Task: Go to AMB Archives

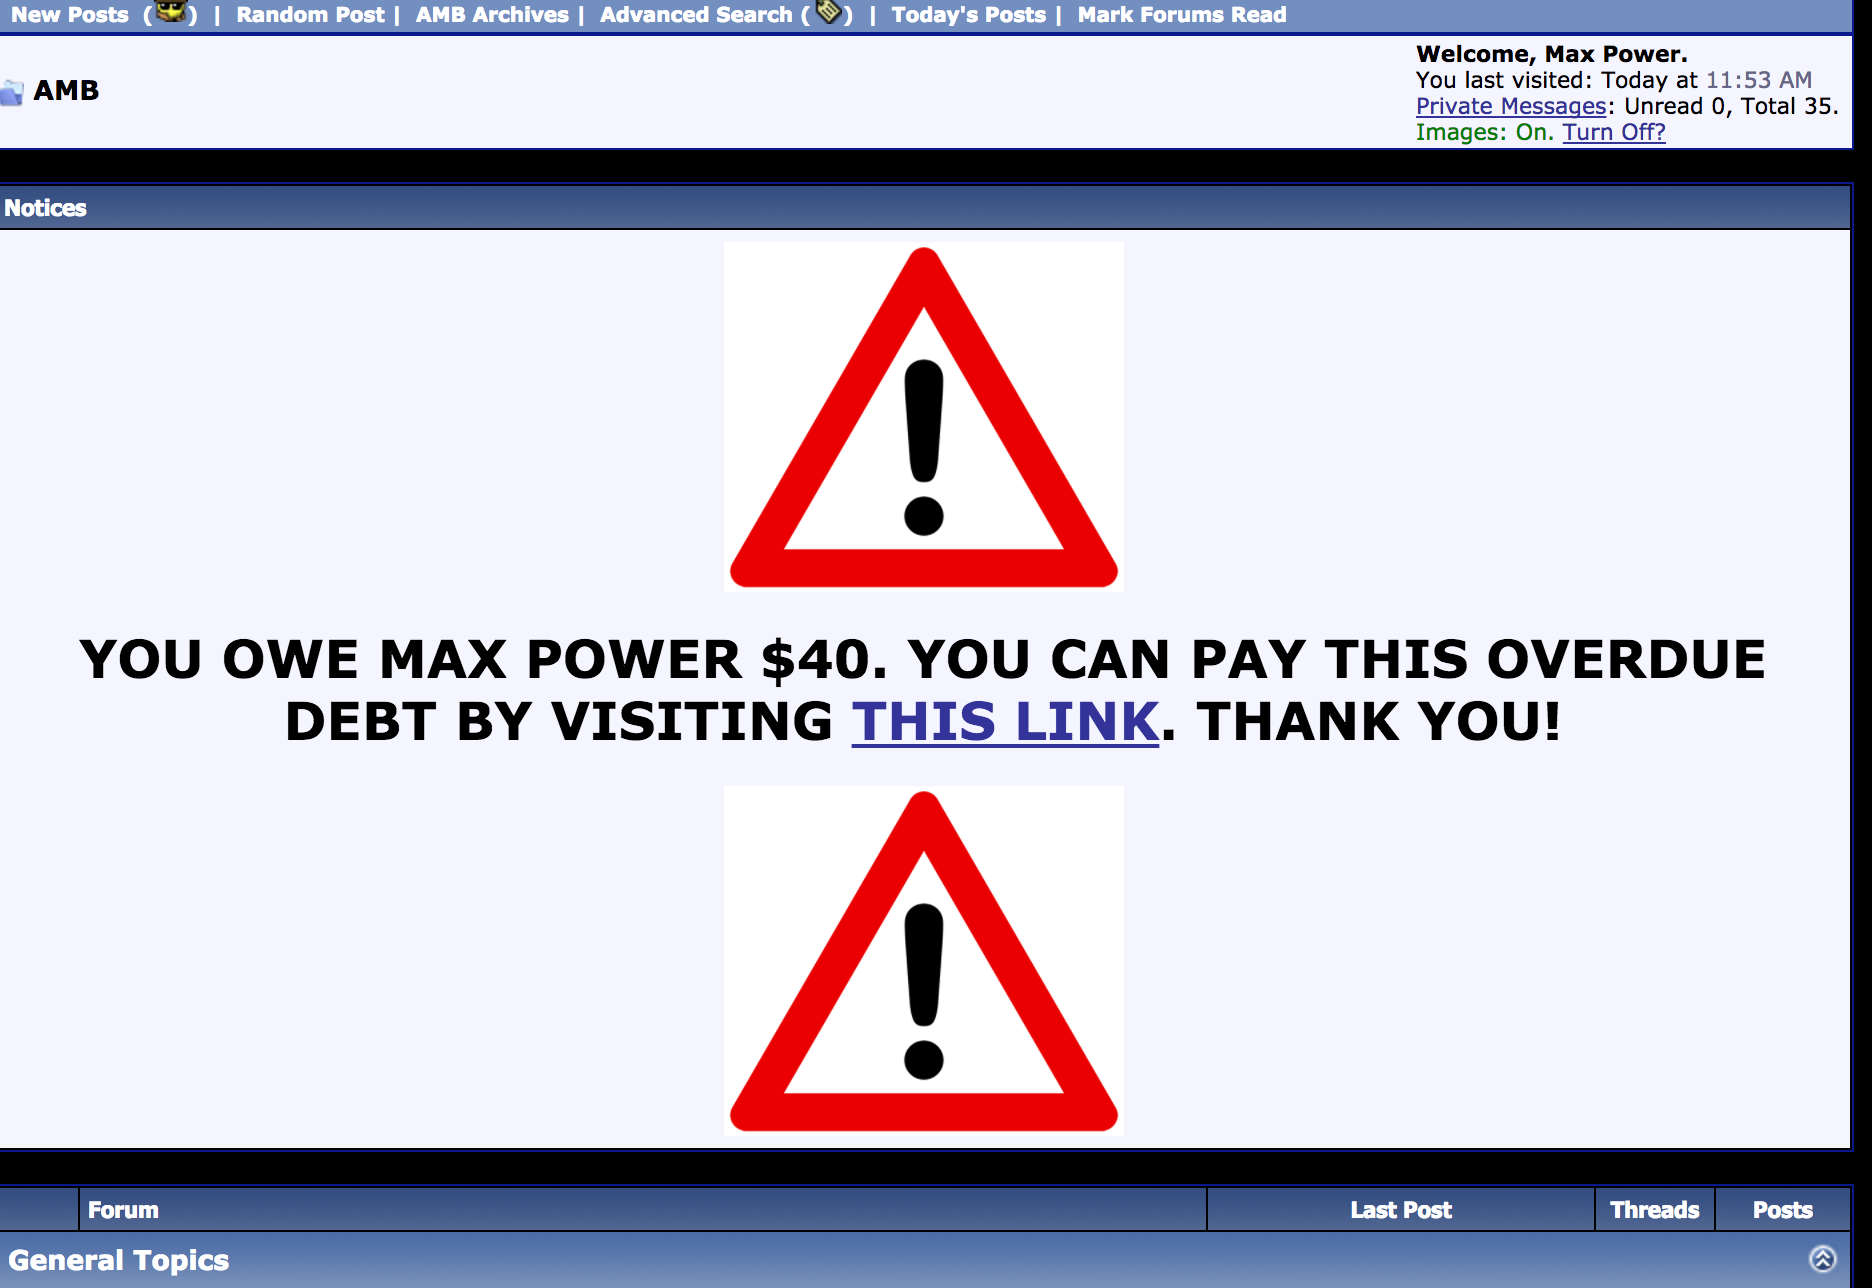Action: point(492,15)
